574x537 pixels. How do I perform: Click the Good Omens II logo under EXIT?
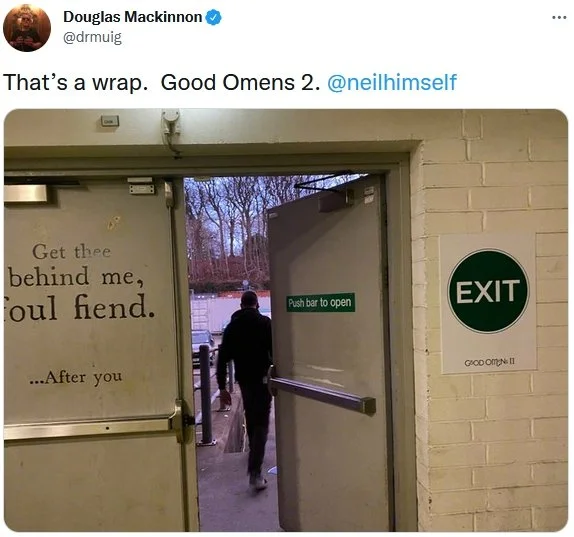pyautogui.click(x=489, y=362)
